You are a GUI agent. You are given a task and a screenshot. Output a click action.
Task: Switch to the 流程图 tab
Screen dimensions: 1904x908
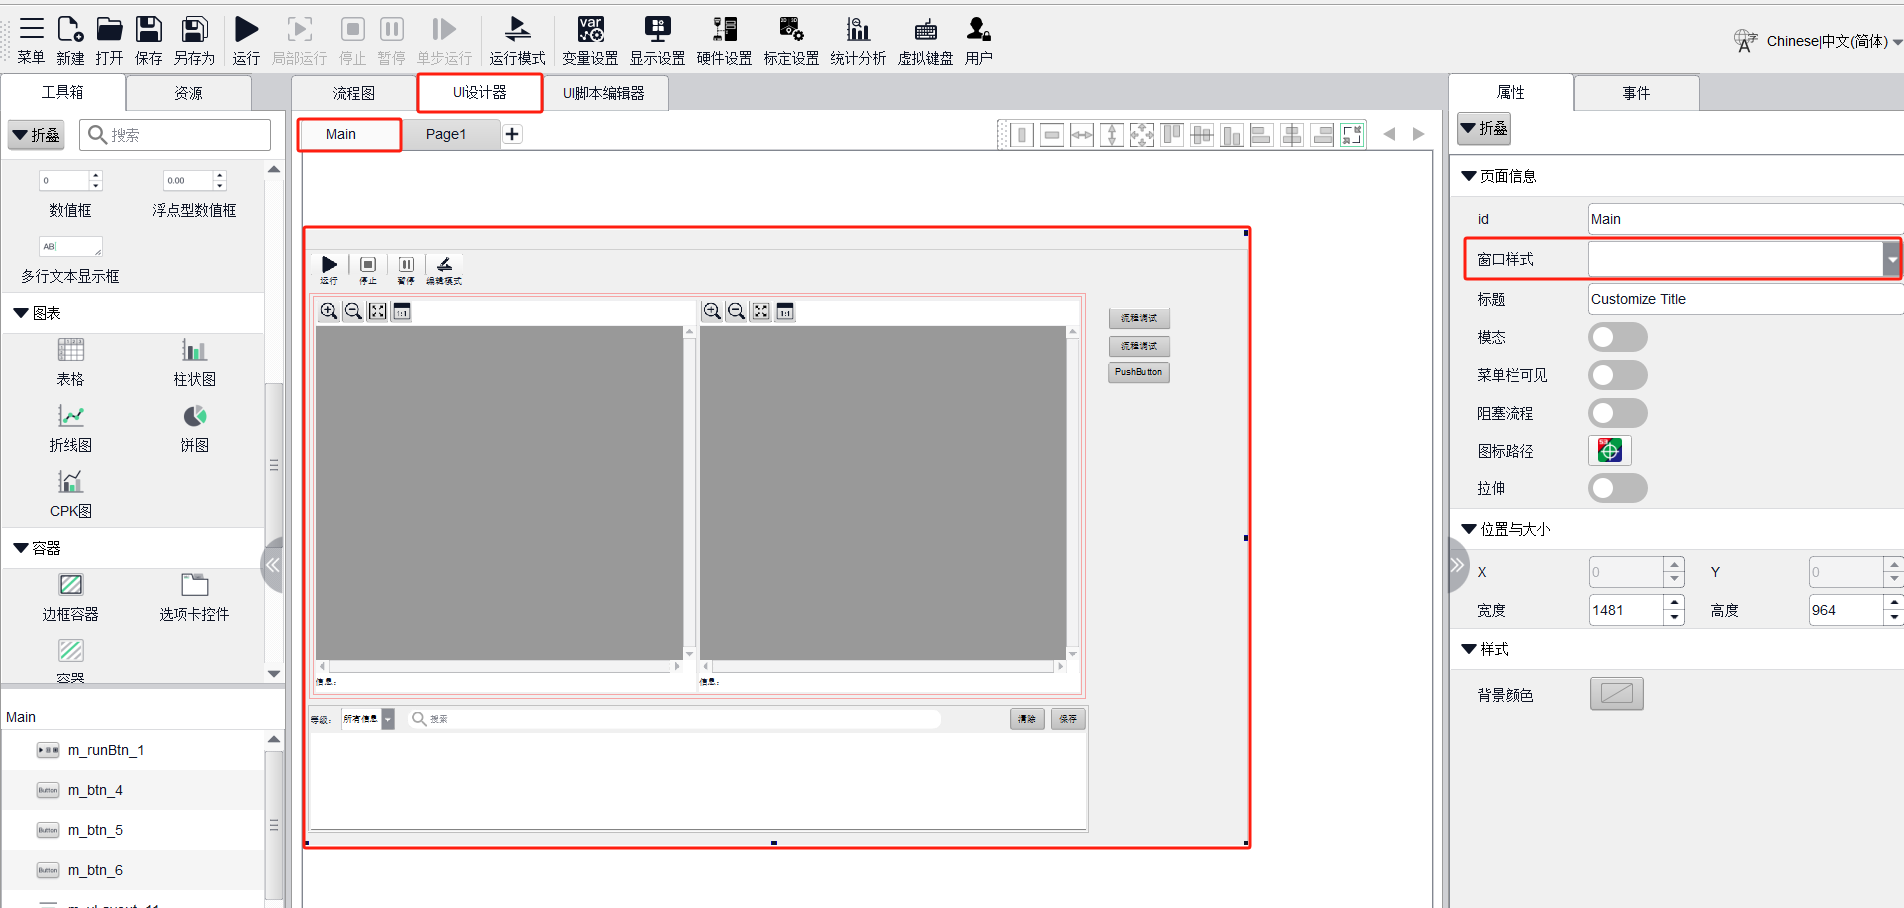click(354, 93)
